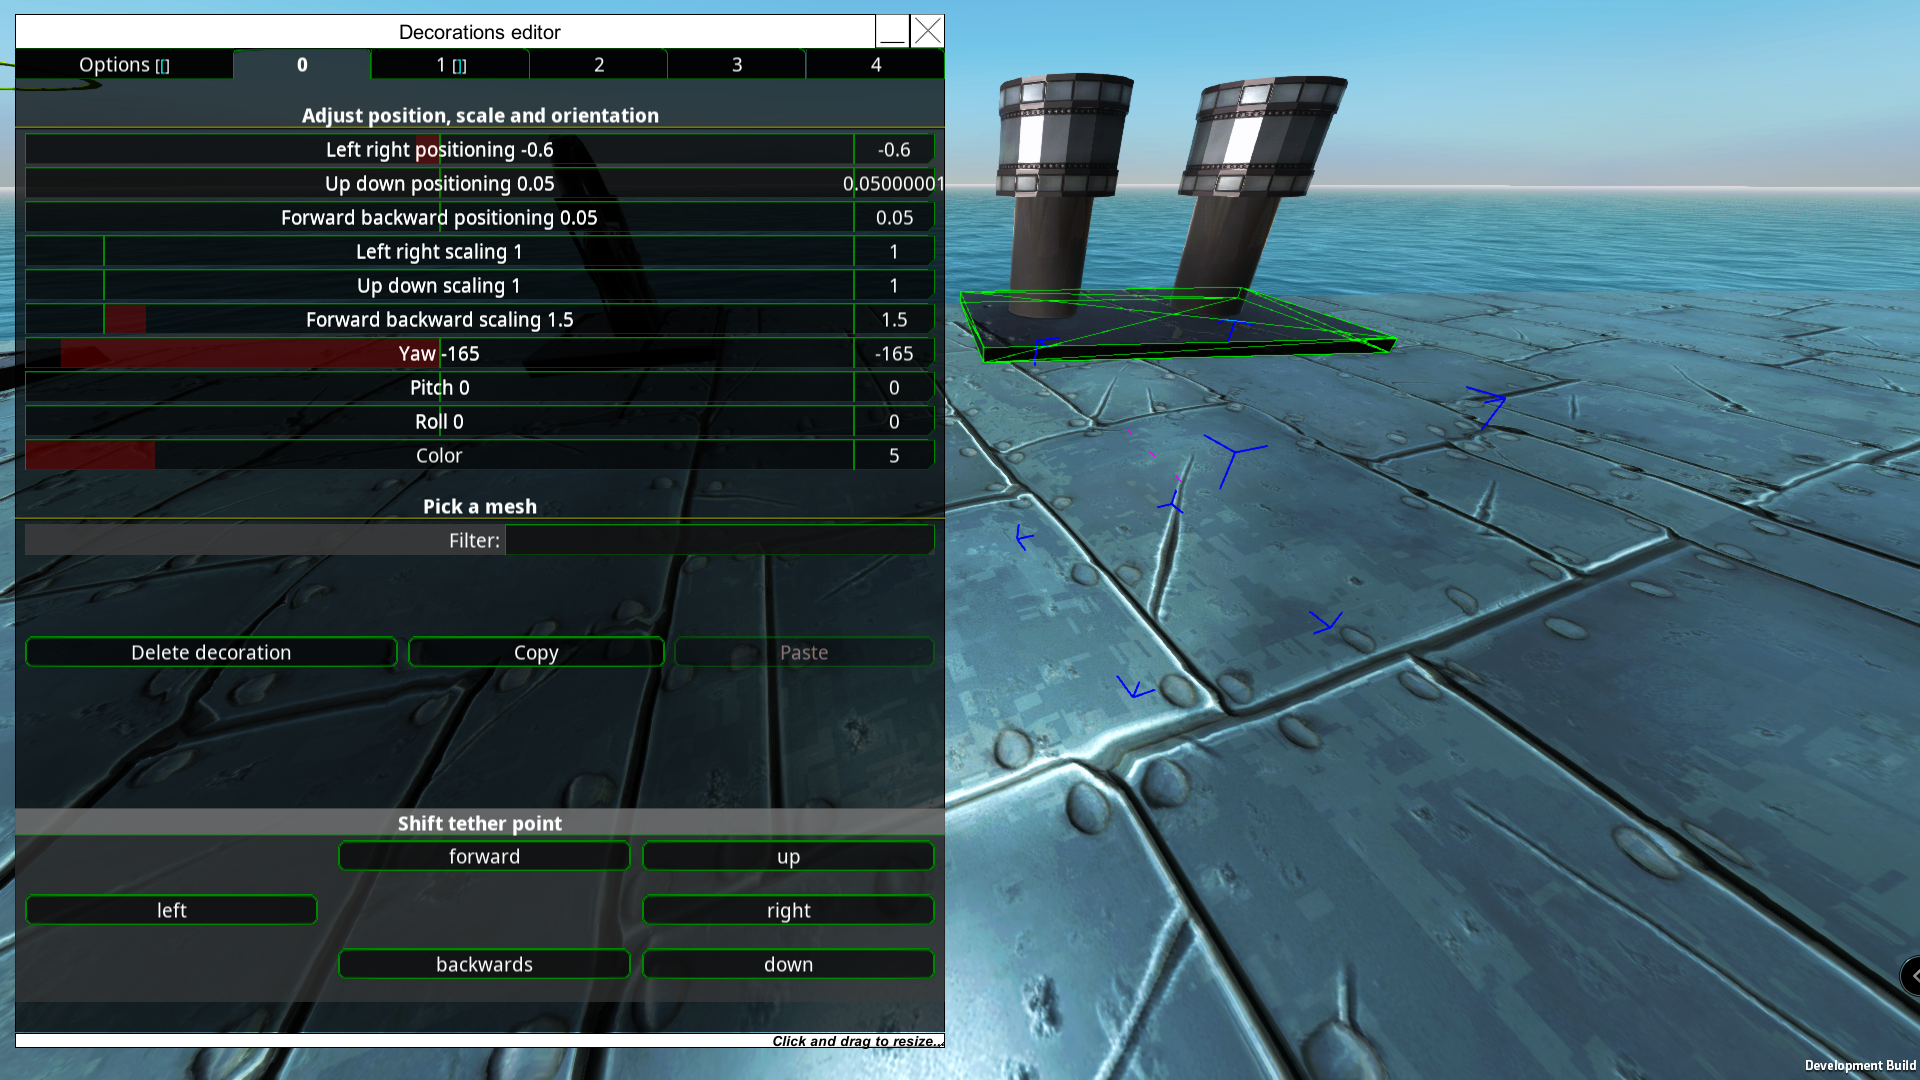The image size is (1920, 1080).
Task: Select decoration tab 1
Action: [450, 65]
